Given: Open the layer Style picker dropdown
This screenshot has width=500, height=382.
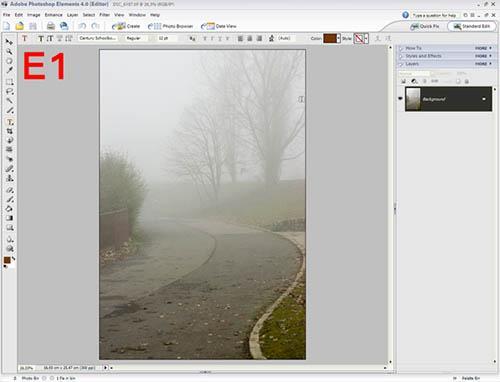Looking at the screenshot, I should [x=366, y=39].
